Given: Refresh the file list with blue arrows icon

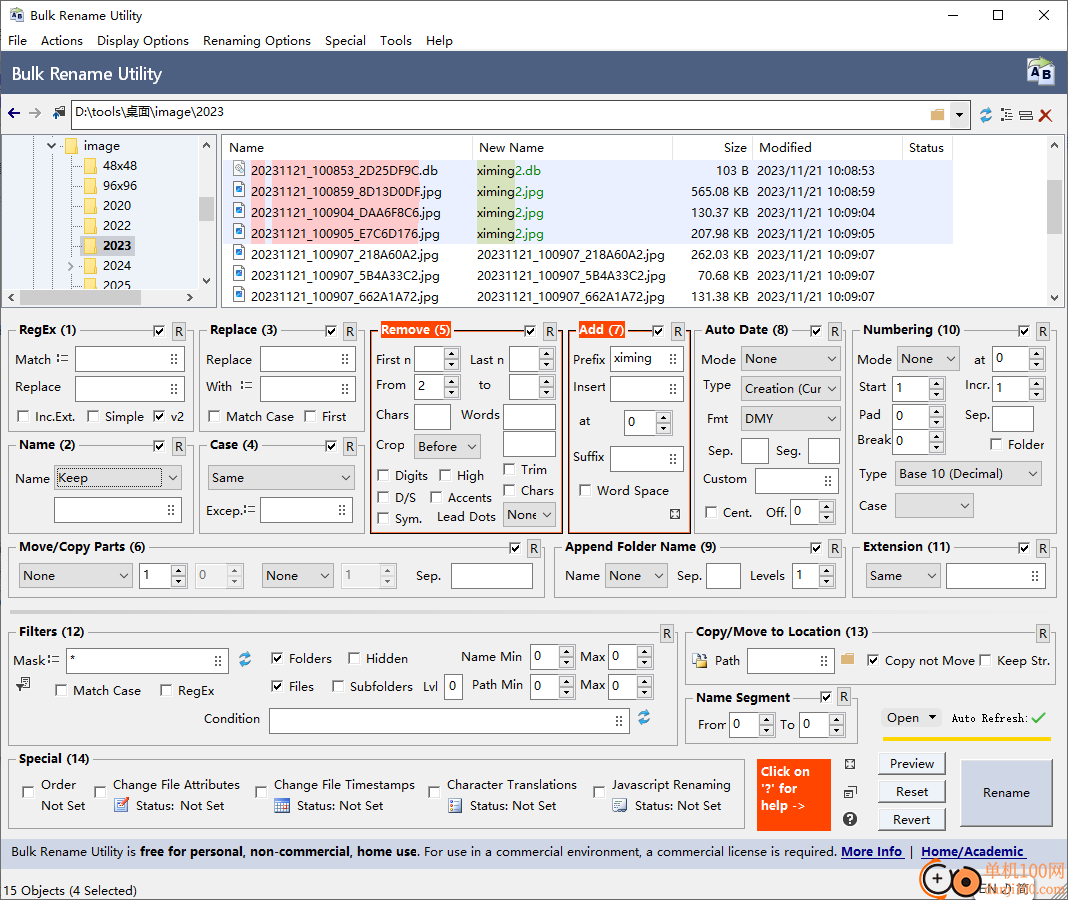Looking at the screenshot, I should (986, 115).
